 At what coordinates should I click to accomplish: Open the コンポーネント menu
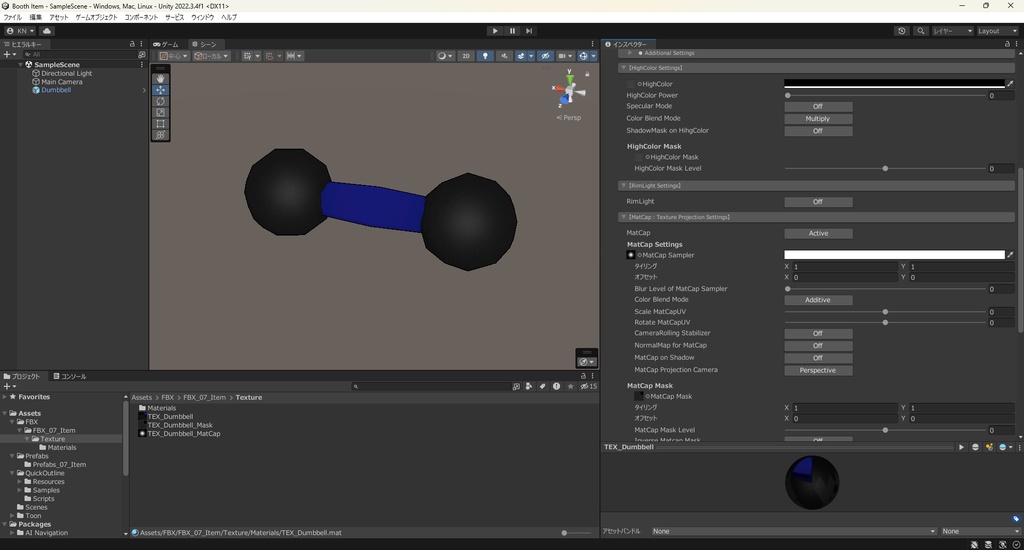[141, 17]
